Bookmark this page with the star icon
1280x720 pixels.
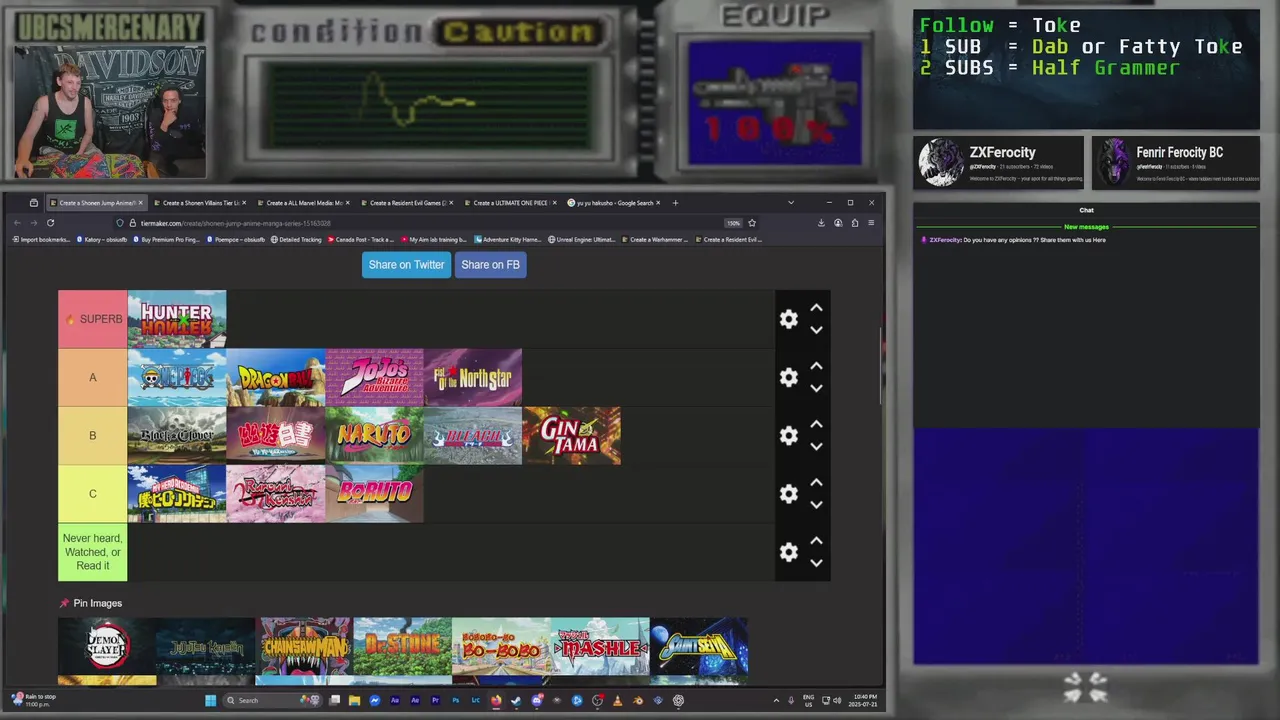click(752, 223)
